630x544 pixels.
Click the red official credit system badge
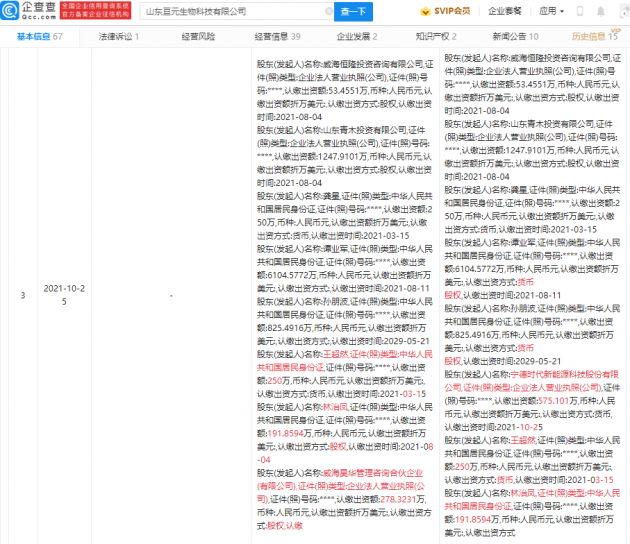click(96, 10)
